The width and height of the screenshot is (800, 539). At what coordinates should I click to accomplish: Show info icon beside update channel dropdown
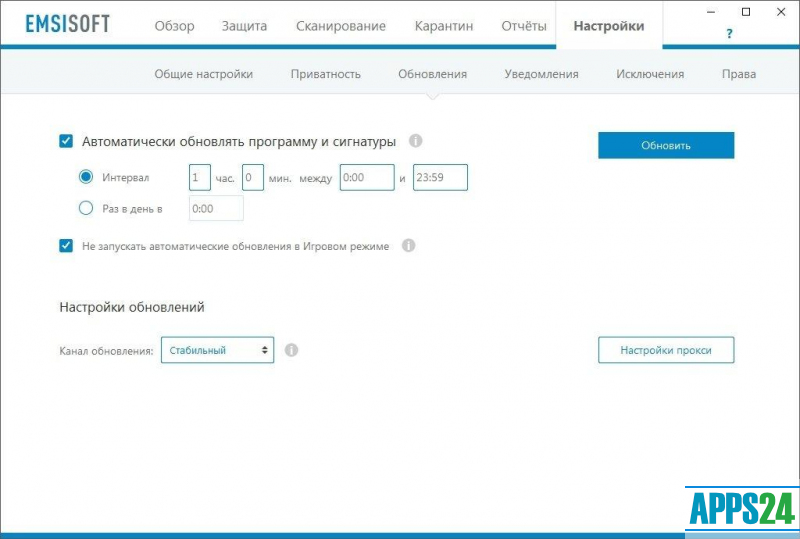pos(291,350)
